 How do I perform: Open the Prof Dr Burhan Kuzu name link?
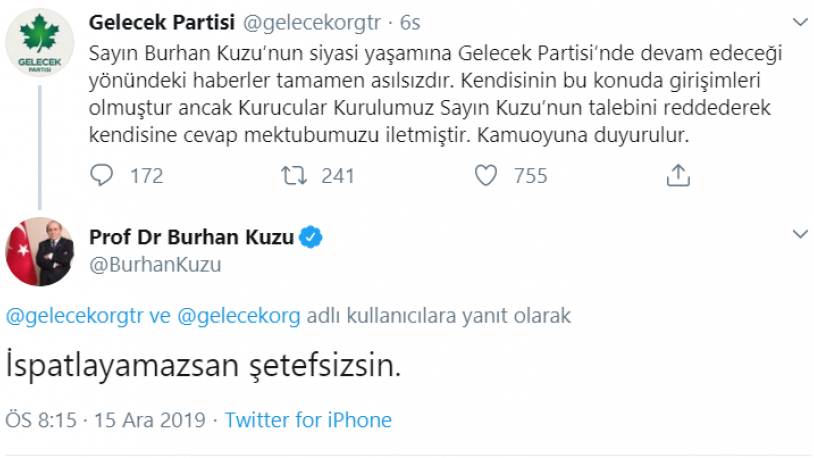tap(192, 238)
